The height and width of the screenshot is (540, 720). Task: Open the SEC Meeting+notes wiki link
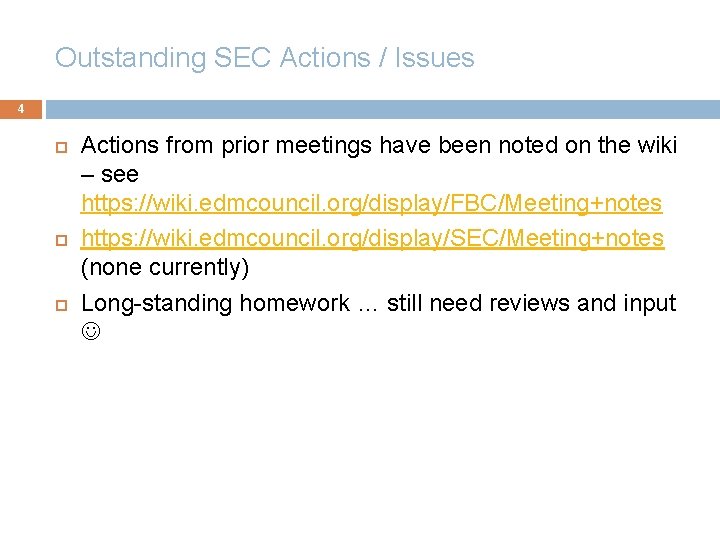click(x=372, y=238)
